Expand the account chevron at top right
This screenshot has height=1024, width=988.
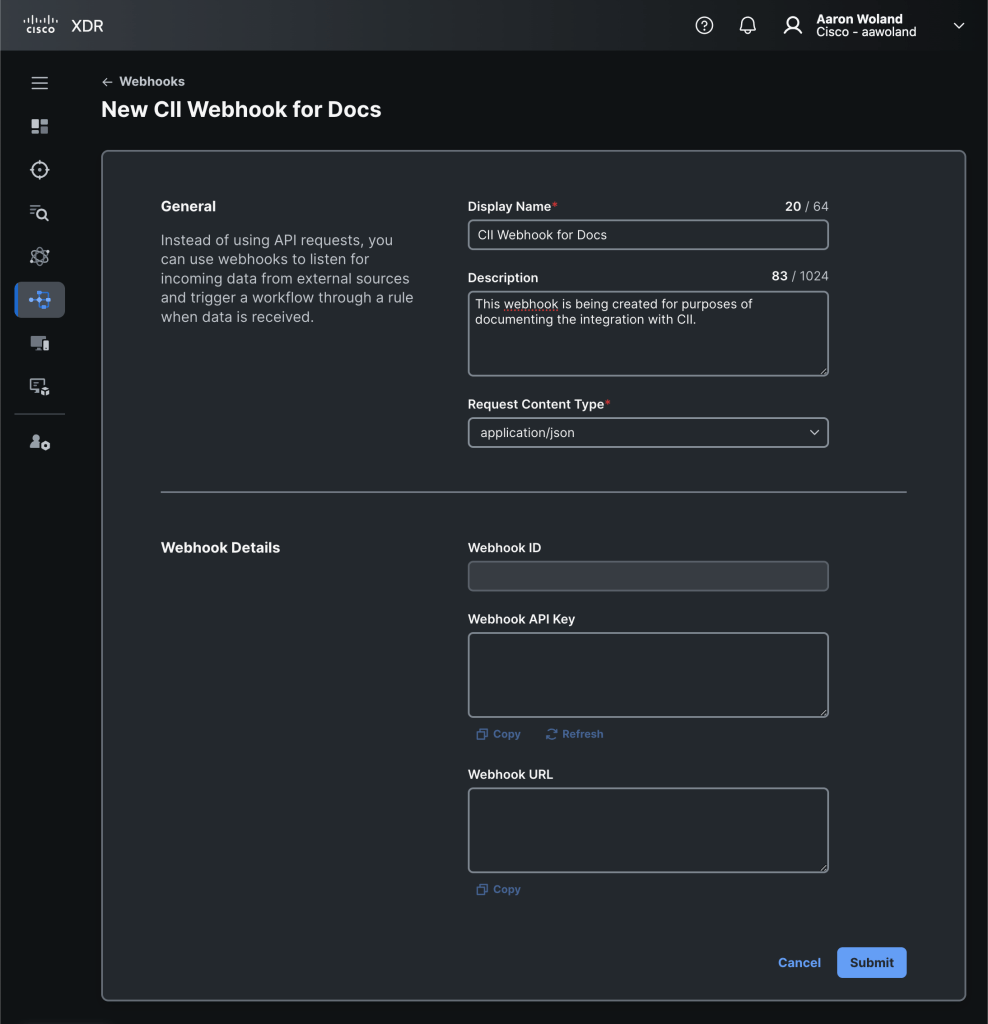tap(958, 25)
